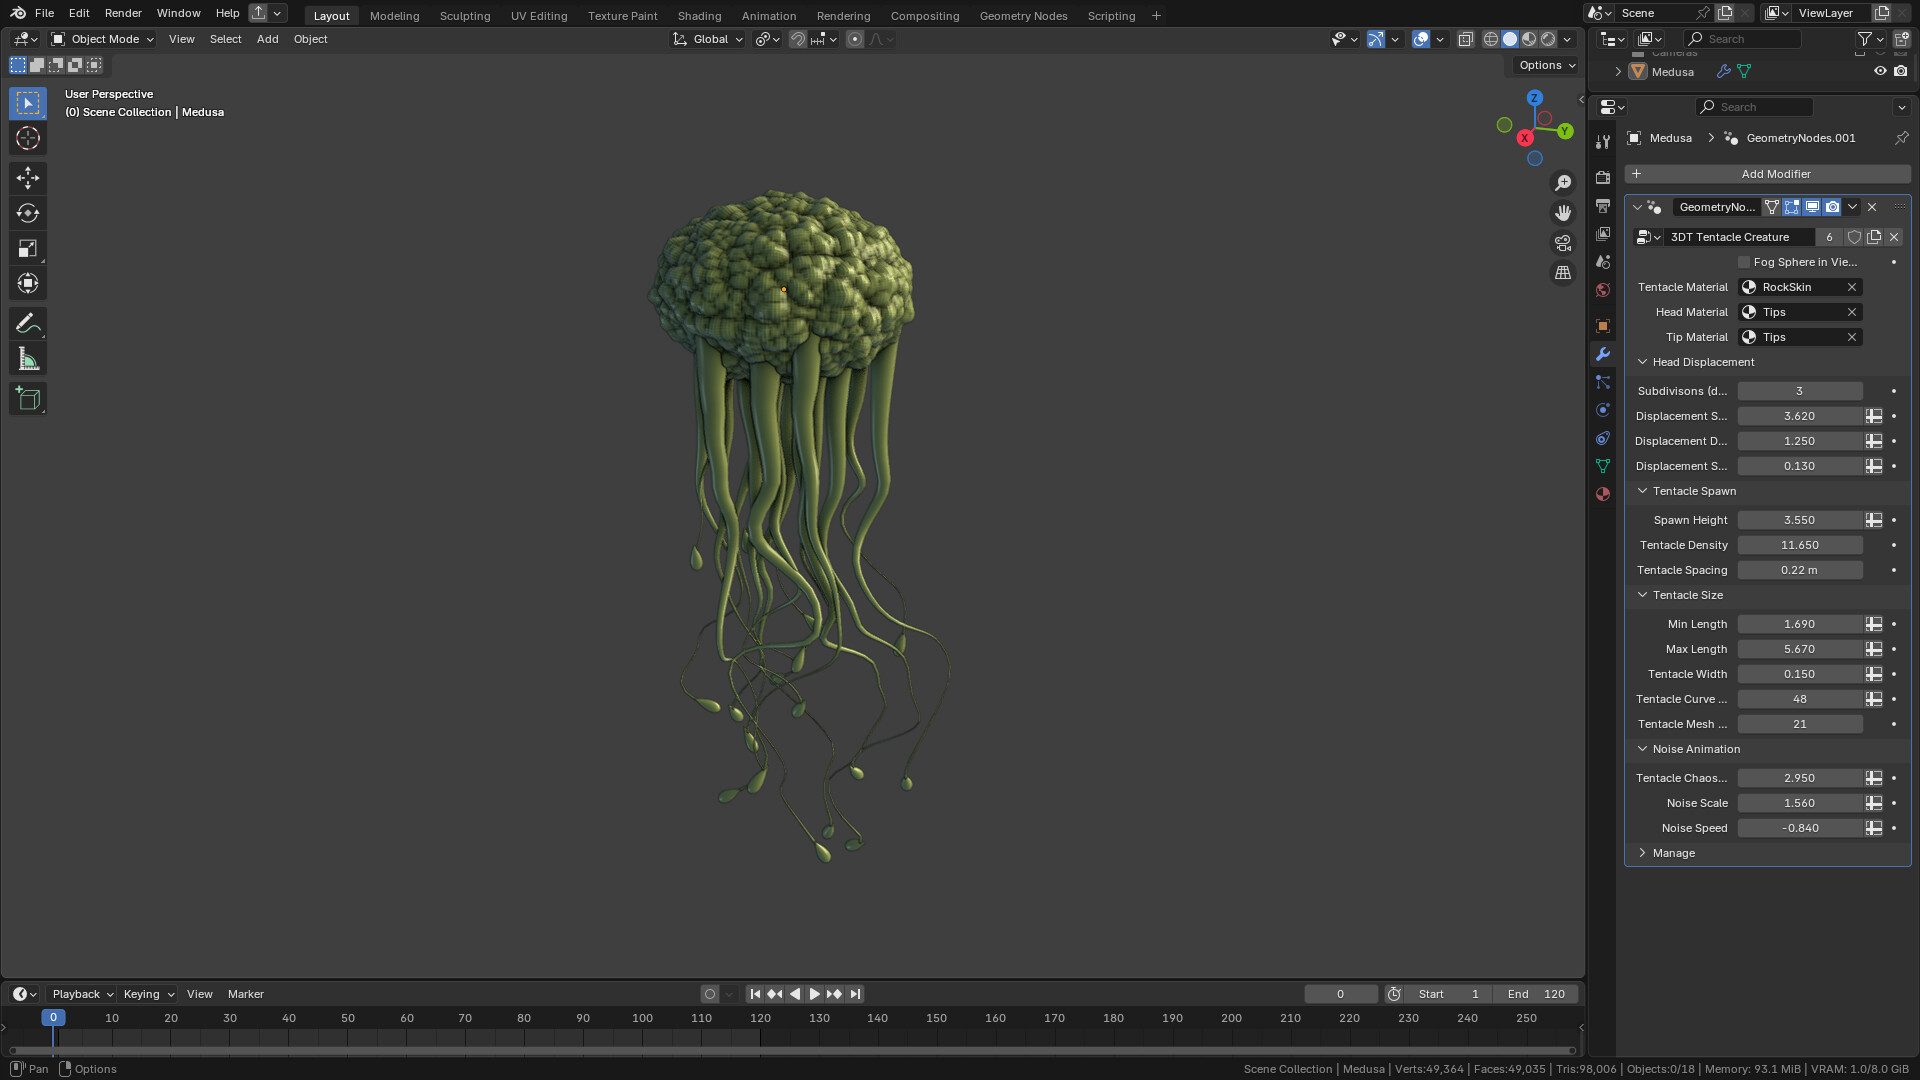Collapse the Tentacle Spawn section

click(x=1642, y=491)
